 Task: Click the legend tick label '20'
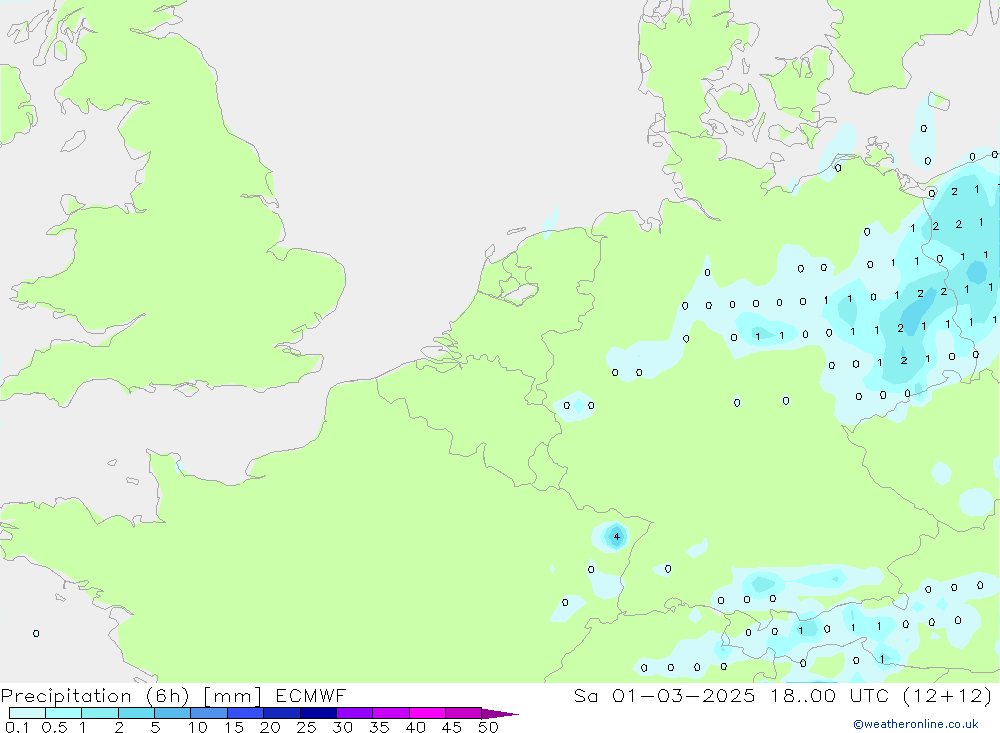(x=270, y=727)
